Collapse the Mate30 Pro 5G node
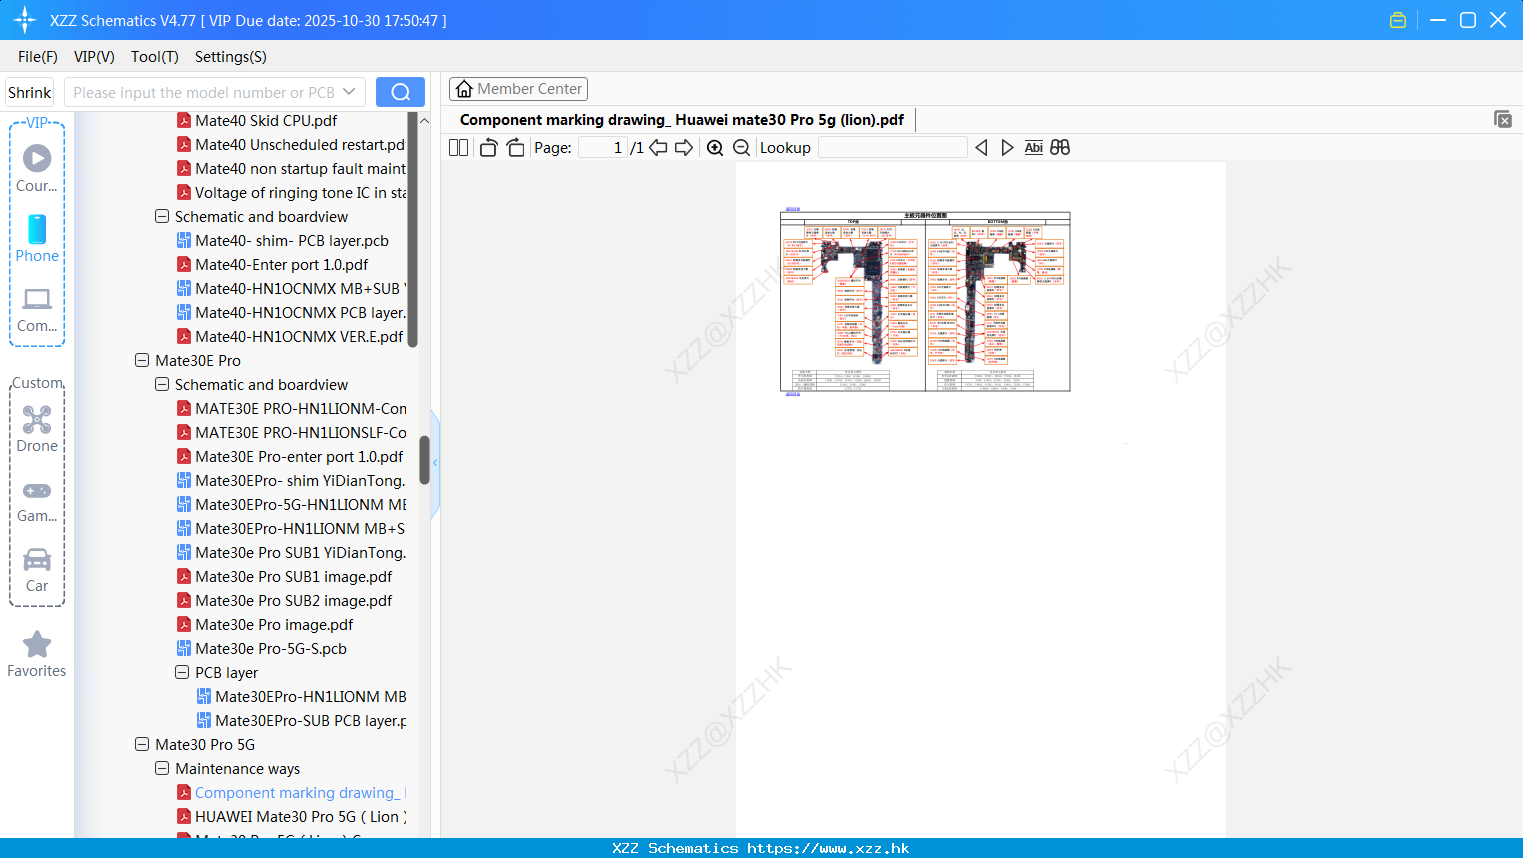Screen dimensions: 1523x858 (142, 744)
